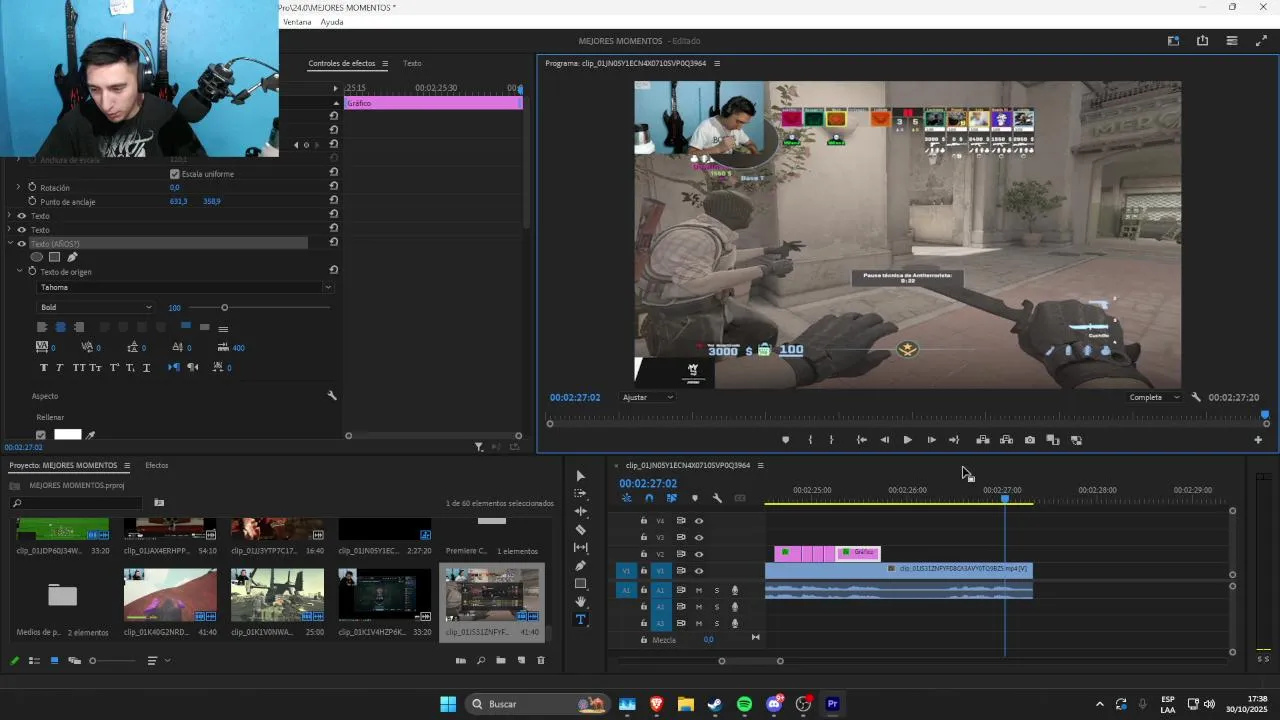This screenshot has width=1280, height=720.
Task: Click the Export Frame camera icon
Action: (x=1030, y=440)
